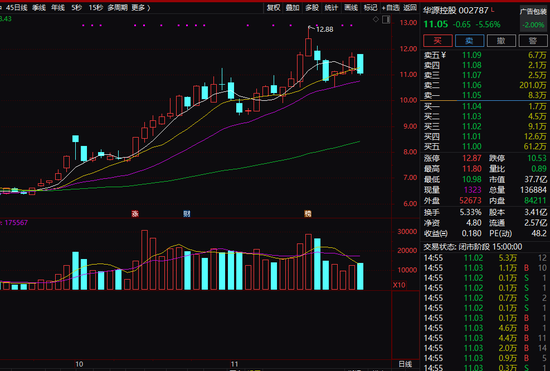Click the 涨停 limit-up price 12.87
The image size is (550, 371).
472,158
